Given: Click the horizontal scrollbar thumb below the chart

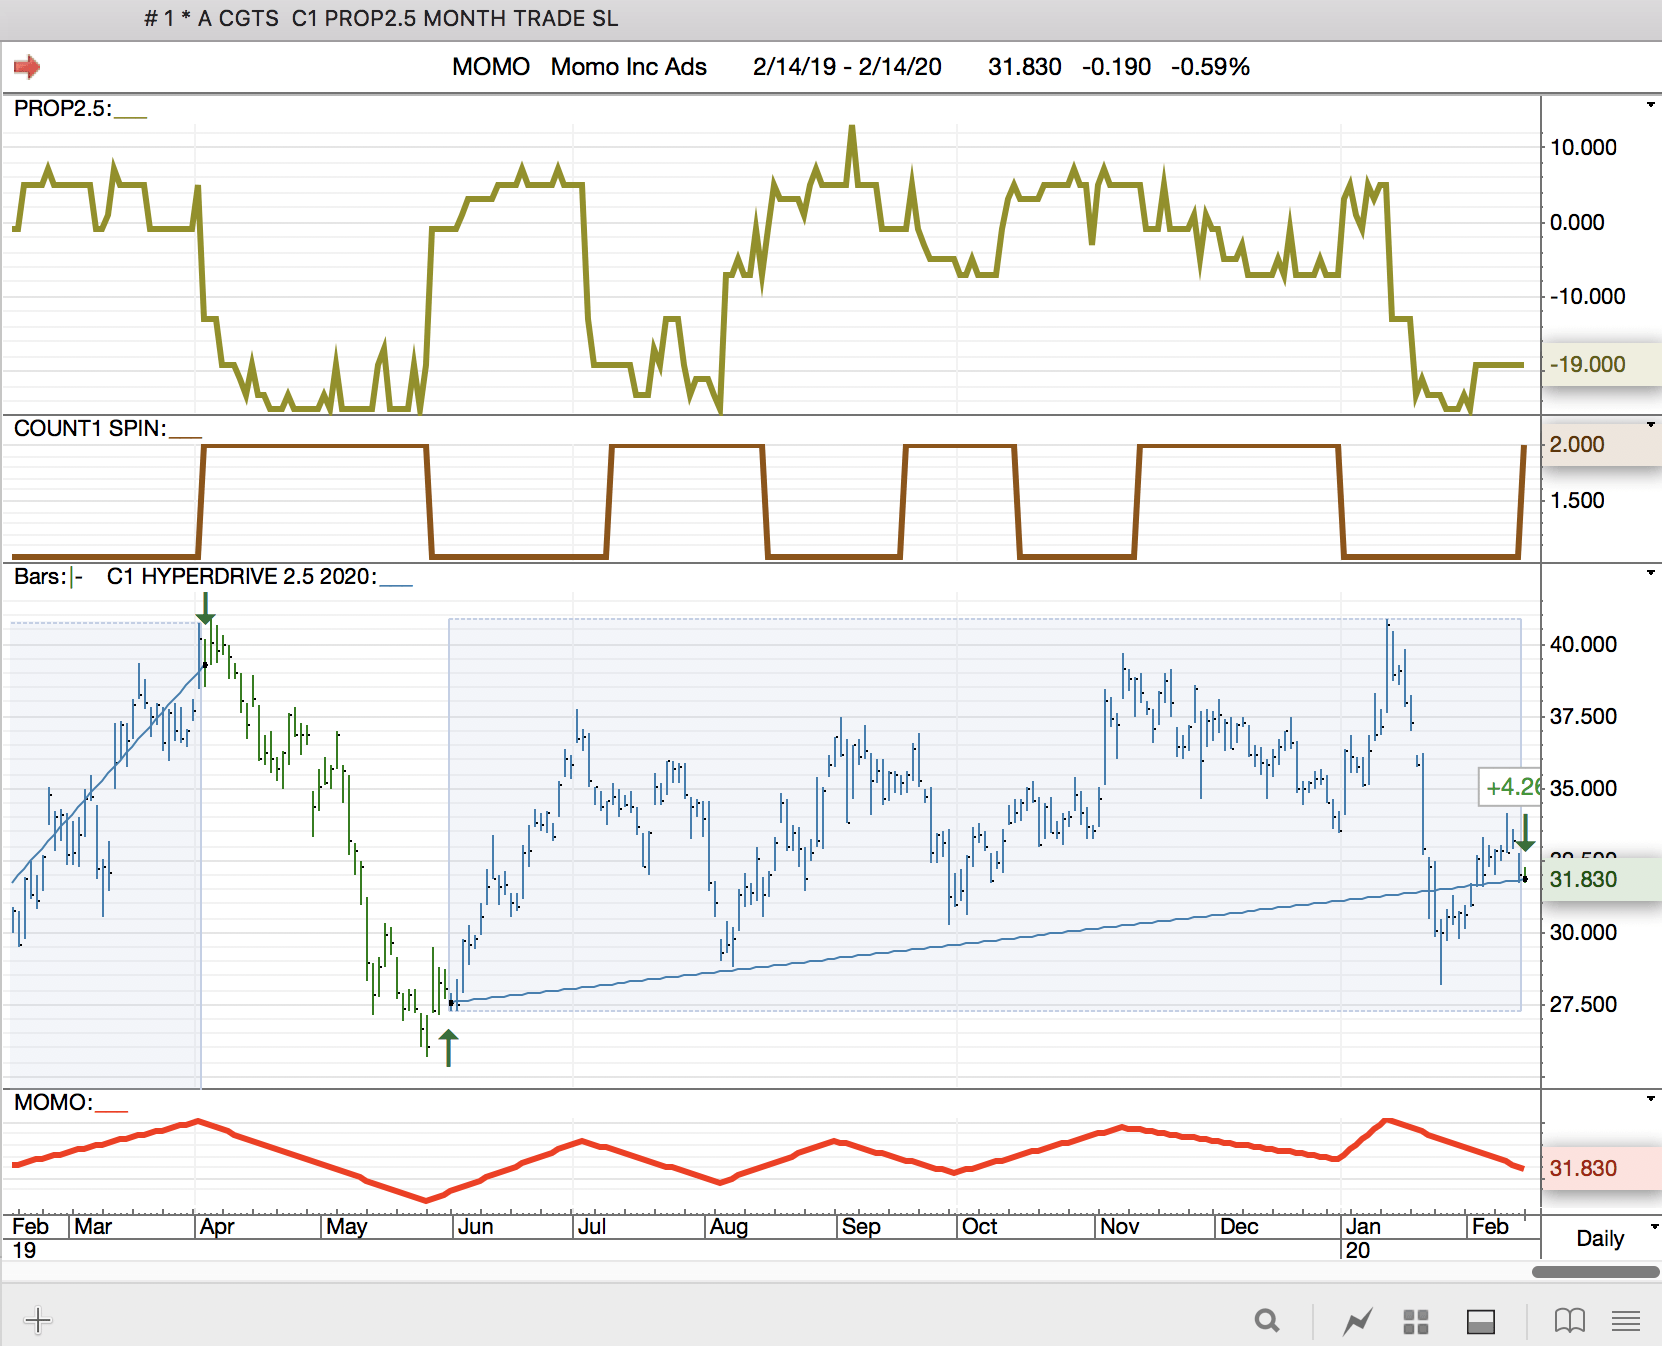Looking at the screenshot, I should click(1596, 1272).
